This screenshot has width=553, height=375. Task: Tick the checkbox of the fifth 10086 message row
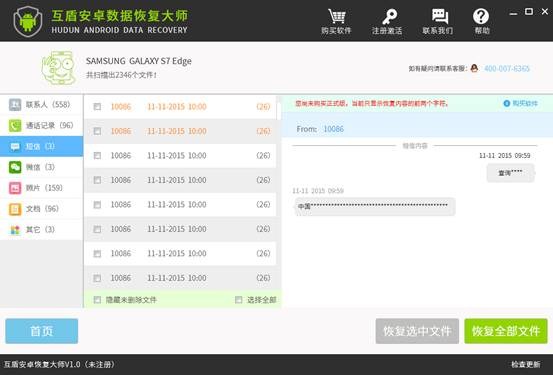(x=97, y=205)
